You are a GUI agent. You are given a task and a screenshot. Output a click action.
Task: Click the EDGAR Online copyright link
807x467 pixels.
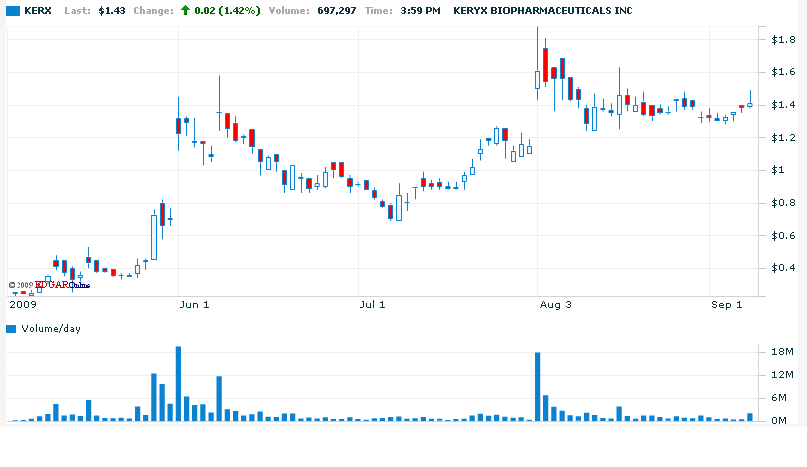pyautogui.click(x=62, y=285)
